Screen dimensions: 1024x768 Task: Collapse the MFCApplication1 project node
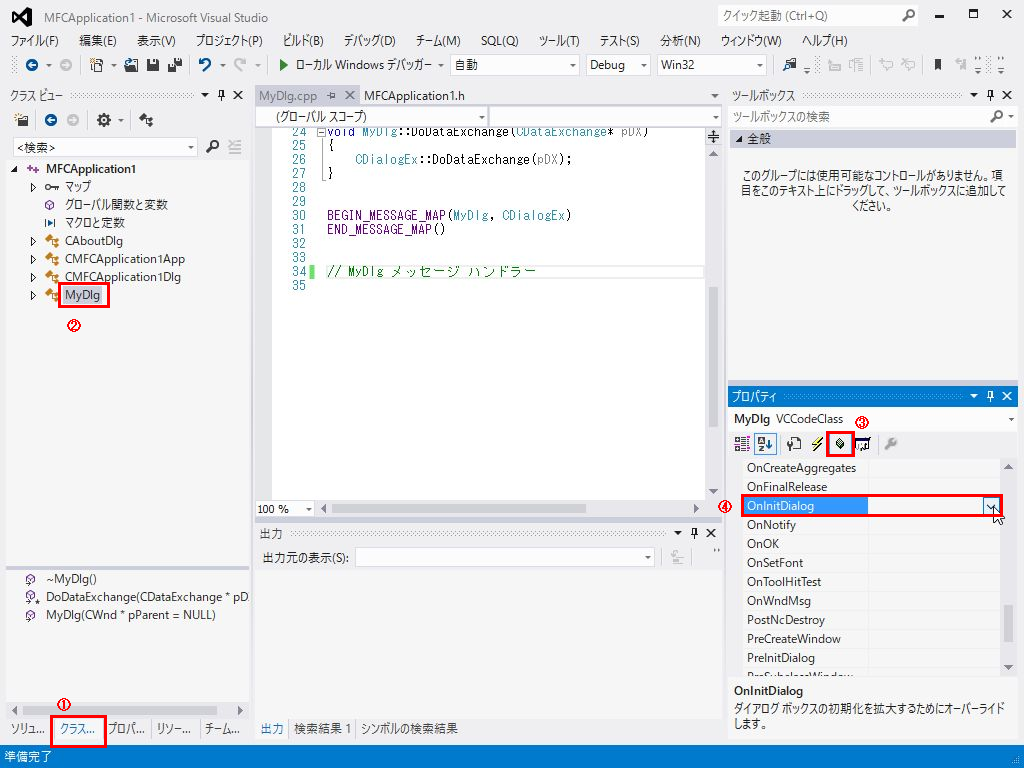[14, 169]
